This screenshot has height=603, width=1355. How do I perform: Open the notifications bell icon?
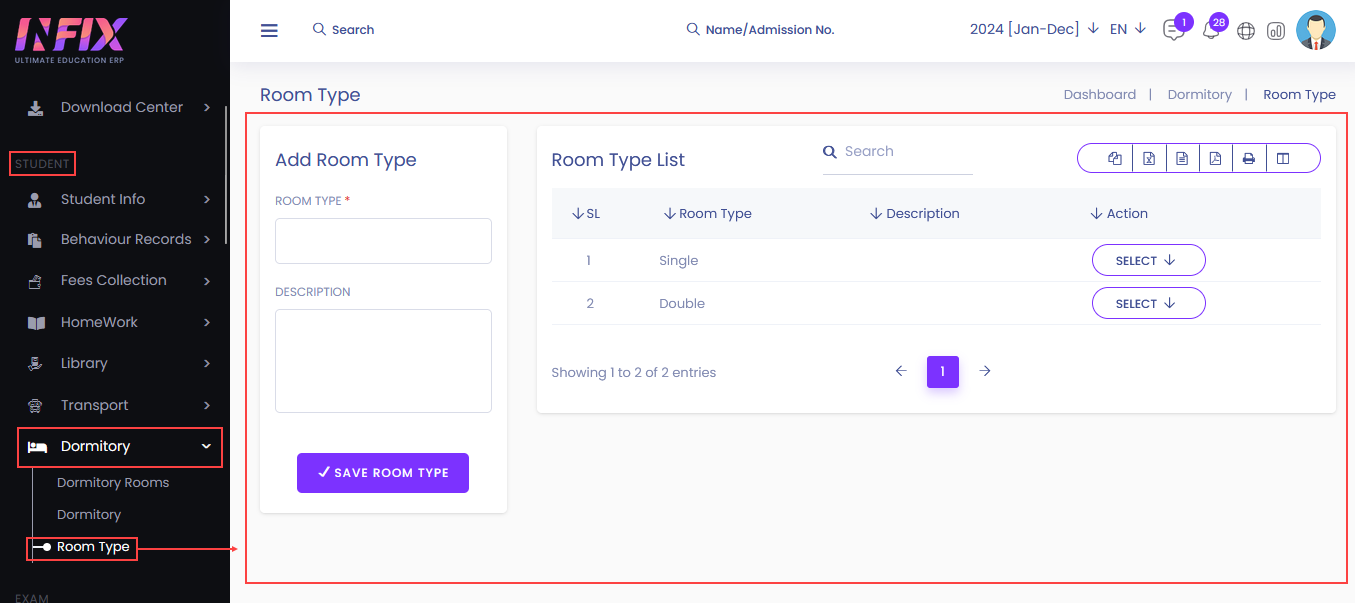(1210, 30)
